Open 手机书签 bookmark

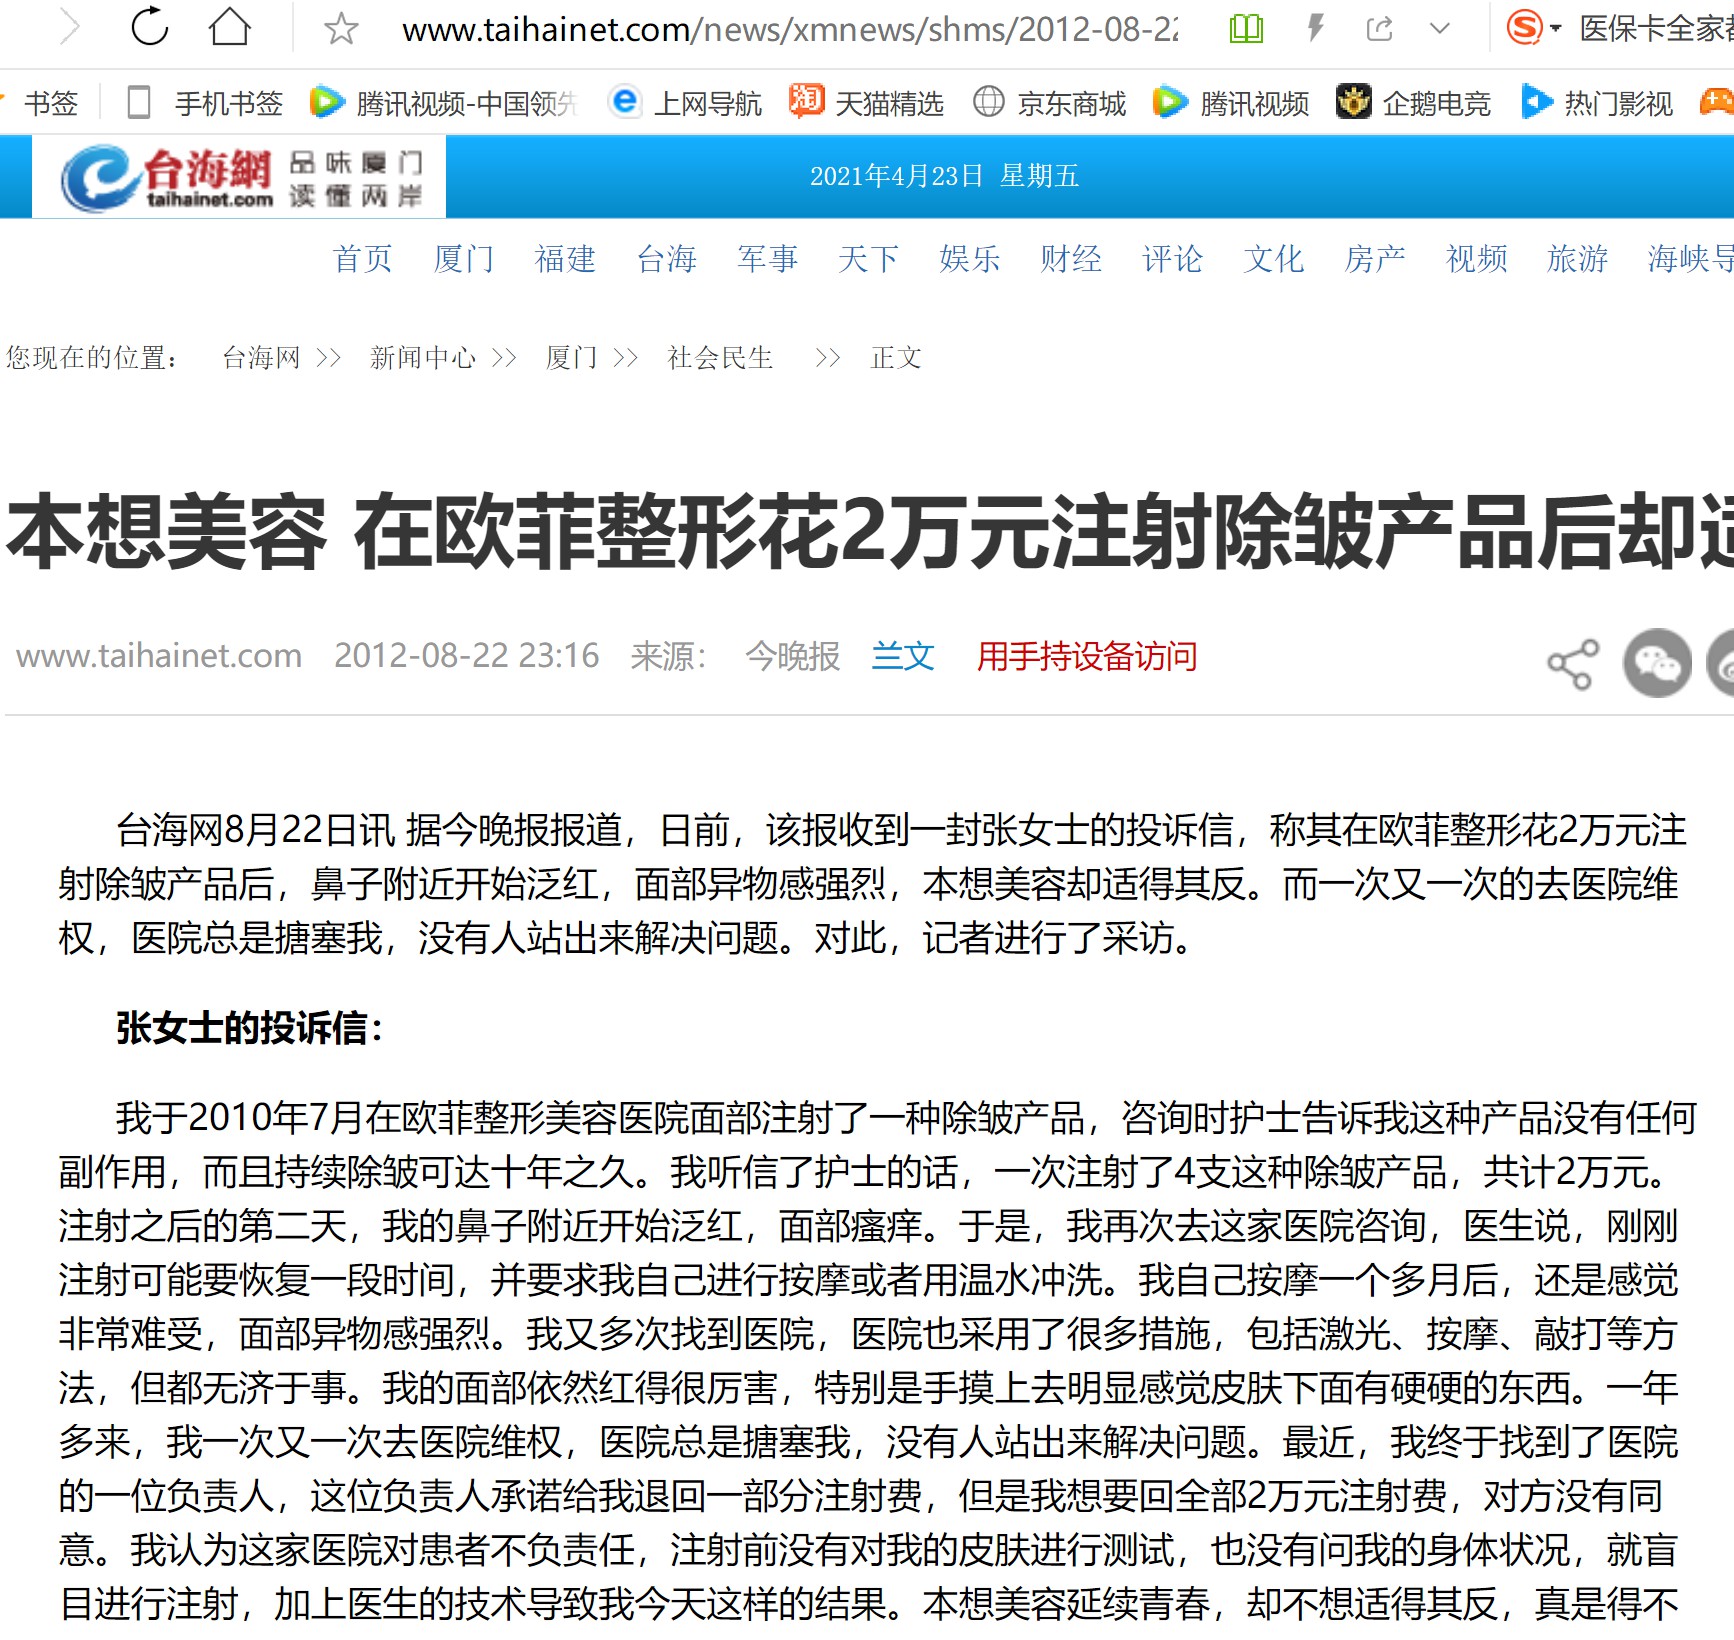coord(205,103)
